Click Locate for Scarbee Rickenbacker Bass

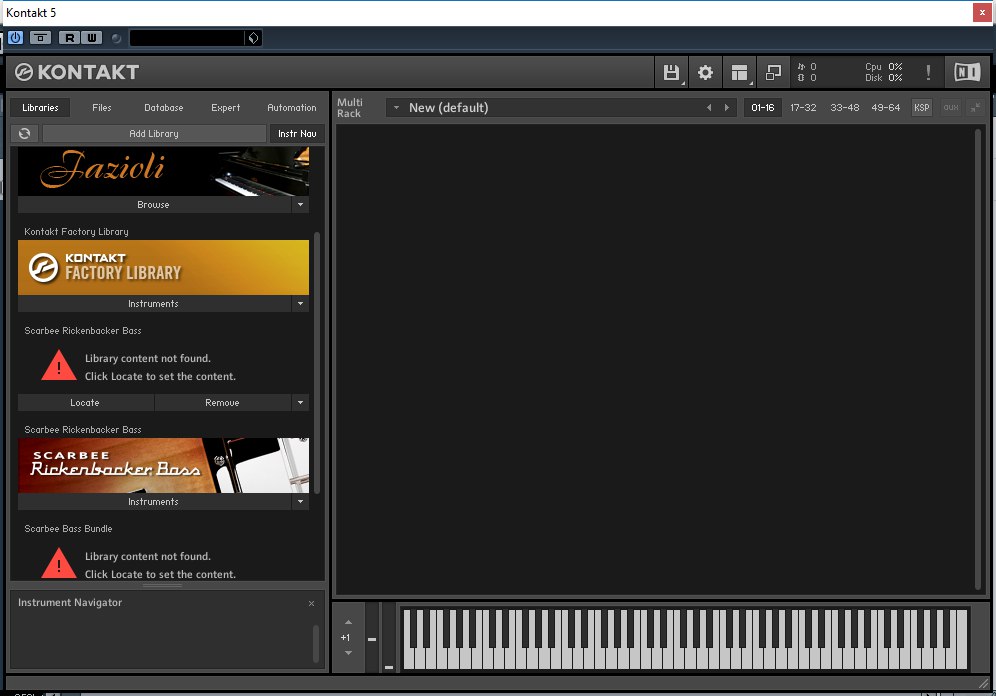(85, 402)
